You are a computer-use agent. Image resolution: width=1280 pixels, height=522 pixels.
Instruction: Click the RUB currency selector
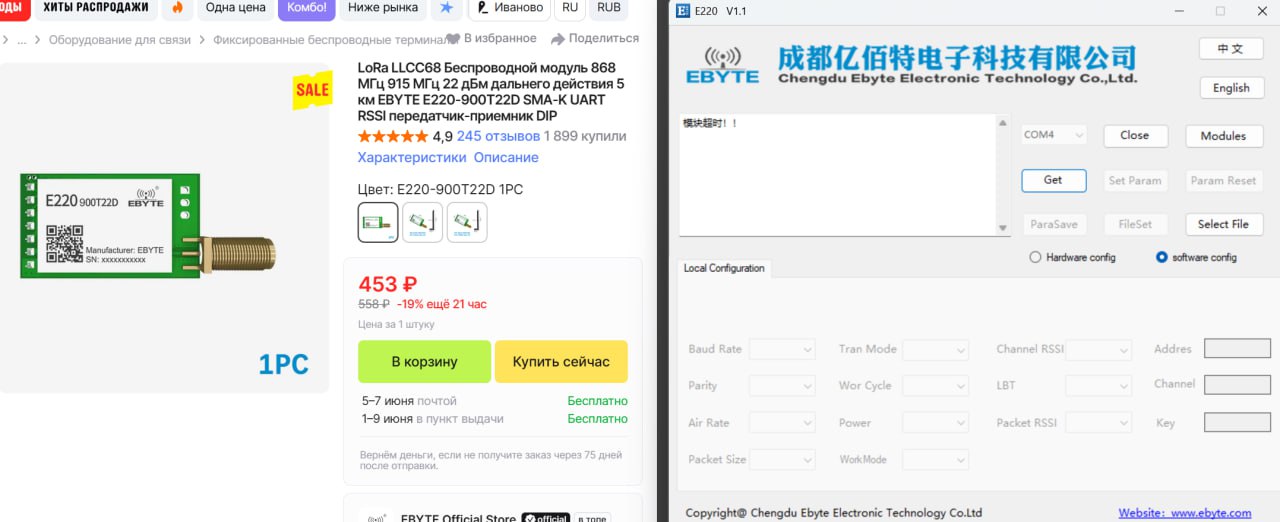(608, 7)
